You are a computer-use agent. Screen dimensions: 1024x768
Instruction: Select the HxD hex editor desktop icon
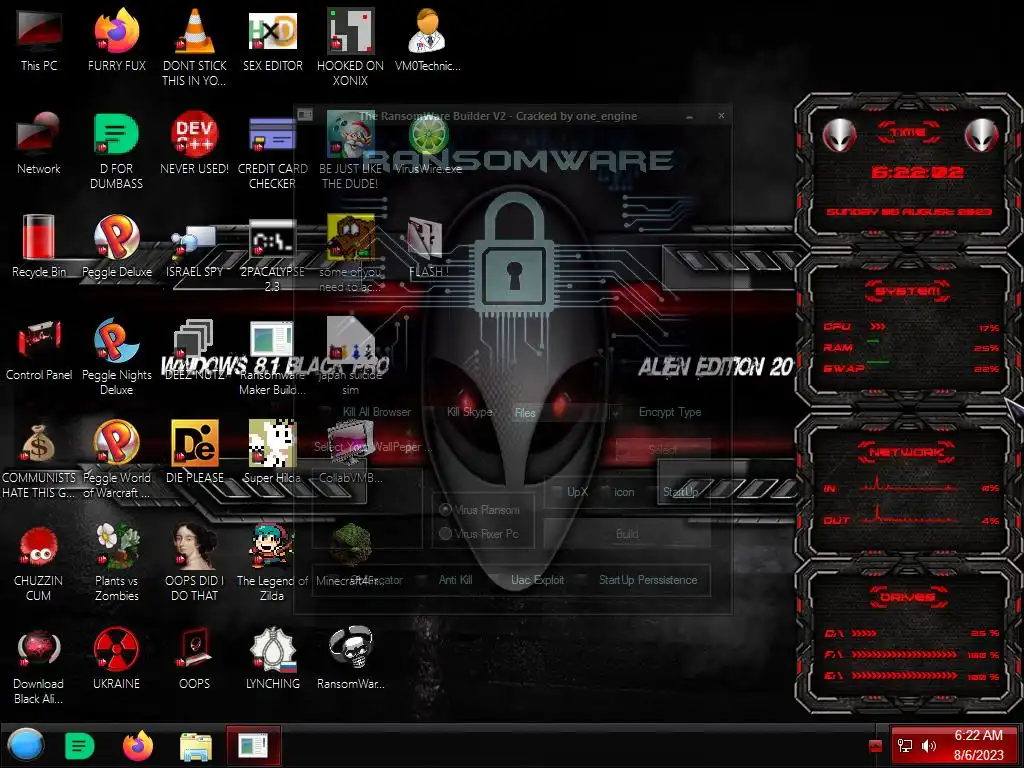(272, 40)
